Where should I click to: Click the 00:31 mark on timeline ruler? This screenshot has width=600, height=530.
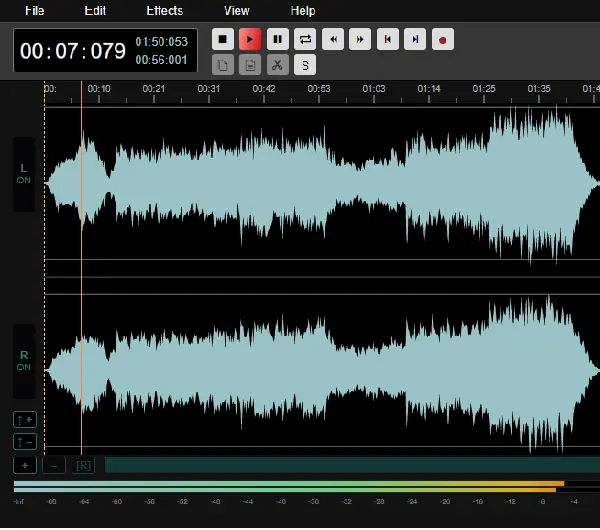(x=209, y=89)
